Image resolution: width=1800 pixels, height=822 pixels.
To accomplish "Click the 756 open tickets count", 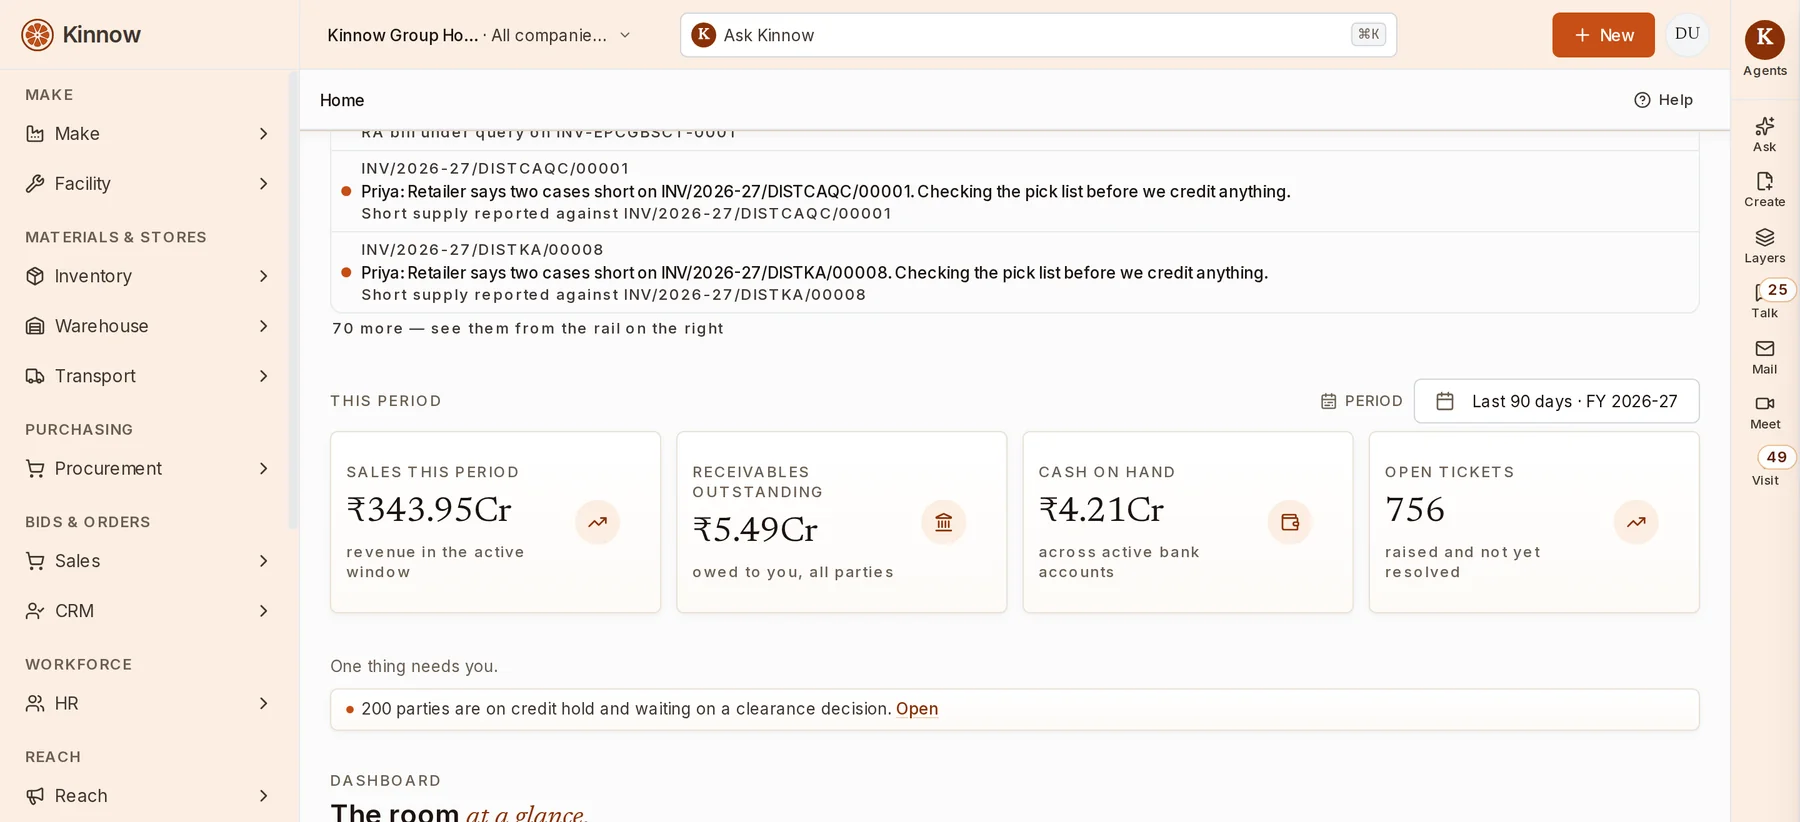I will pos(1415,510).
